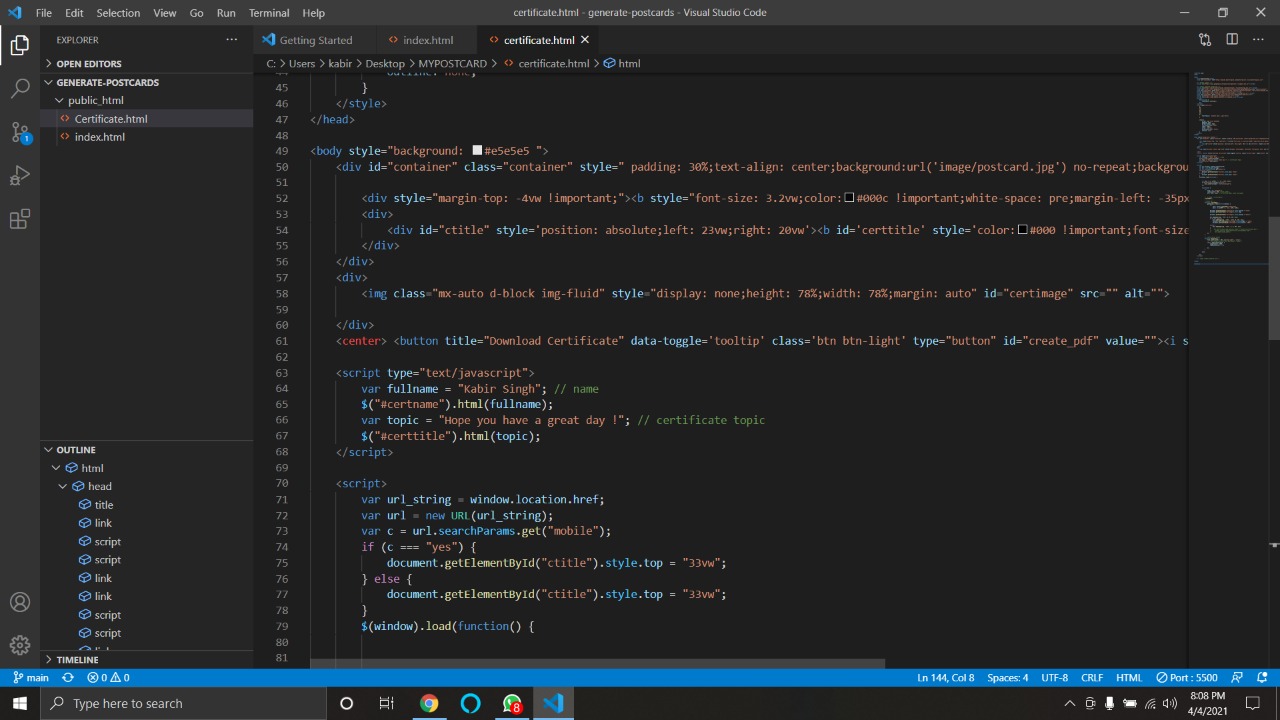Viewport: 1280px width, 720px height.
Task: Click the HTML language mode button
Action: [1128, 678]
